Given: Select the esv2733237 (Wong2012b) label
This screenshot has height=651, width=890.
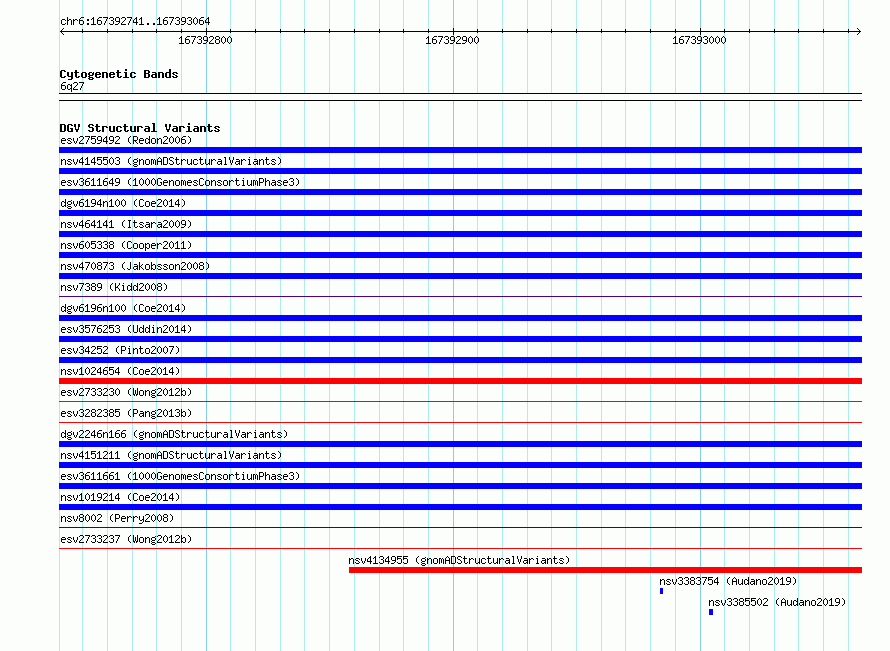Looking at the screenshot, I should coord(126,539).
